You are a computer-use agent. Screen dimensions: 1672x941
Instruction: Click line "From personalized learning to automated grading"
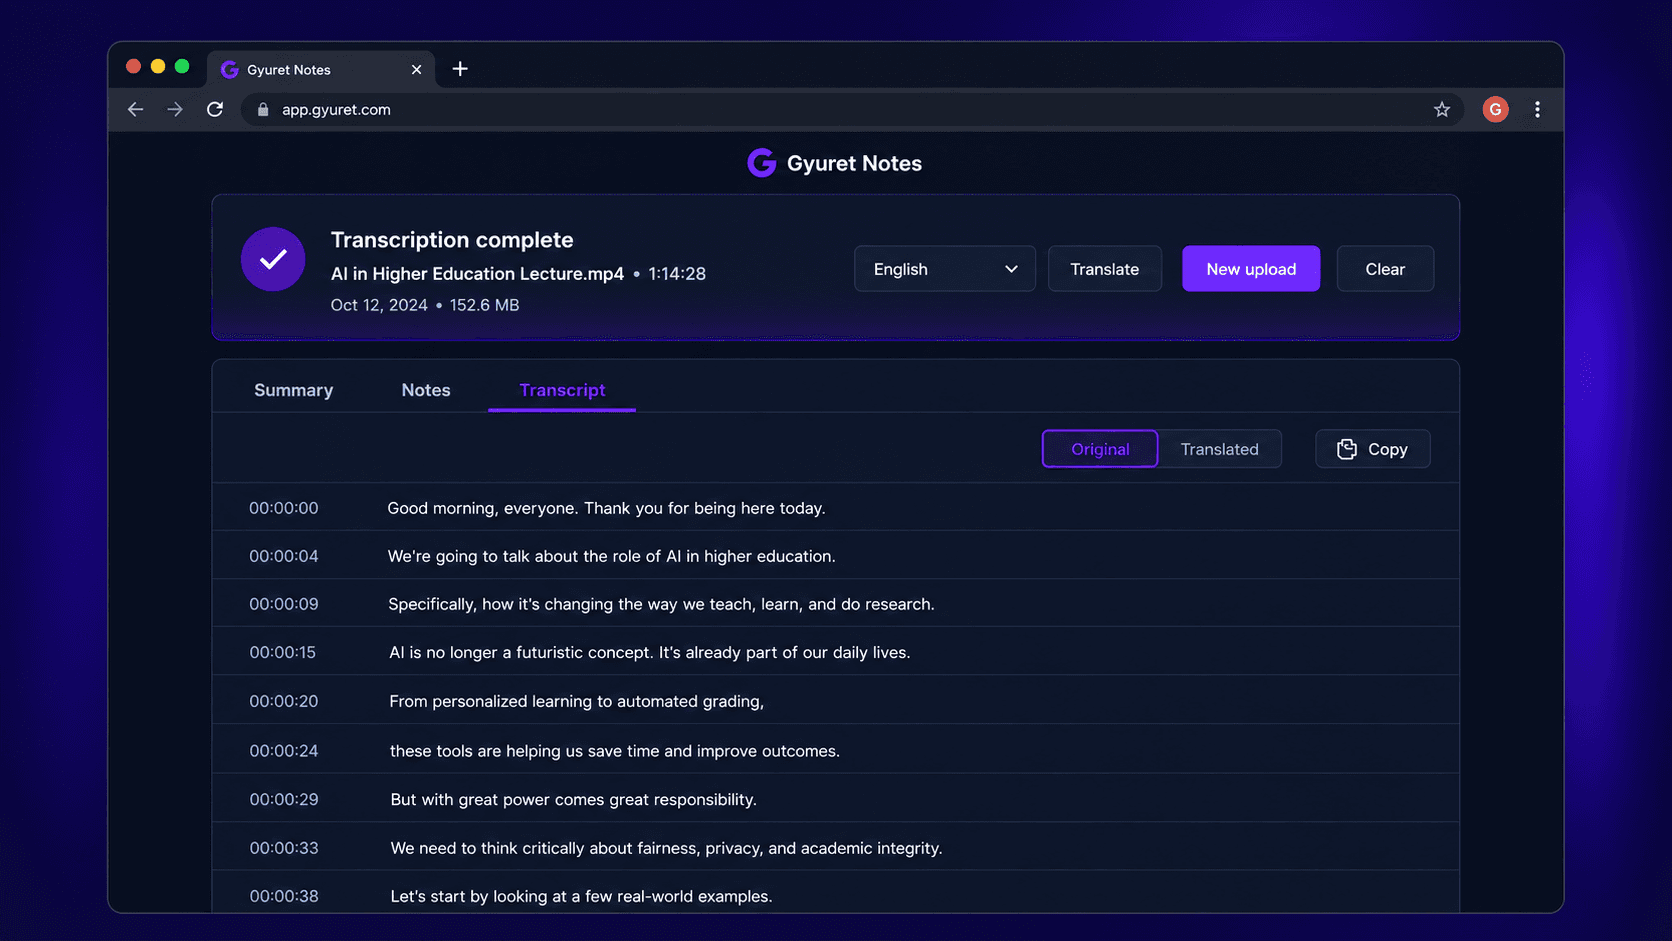point(576,701)
